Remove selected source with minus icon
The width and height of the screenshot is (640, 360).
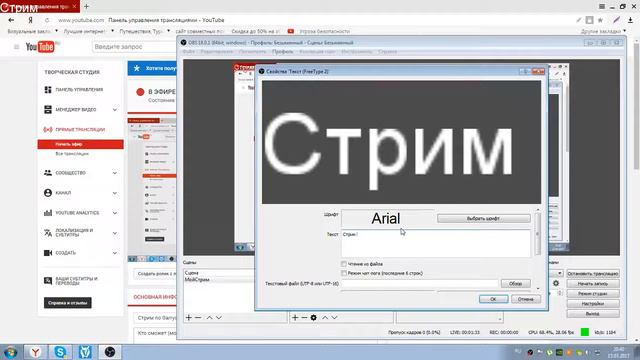coord(304,318)
